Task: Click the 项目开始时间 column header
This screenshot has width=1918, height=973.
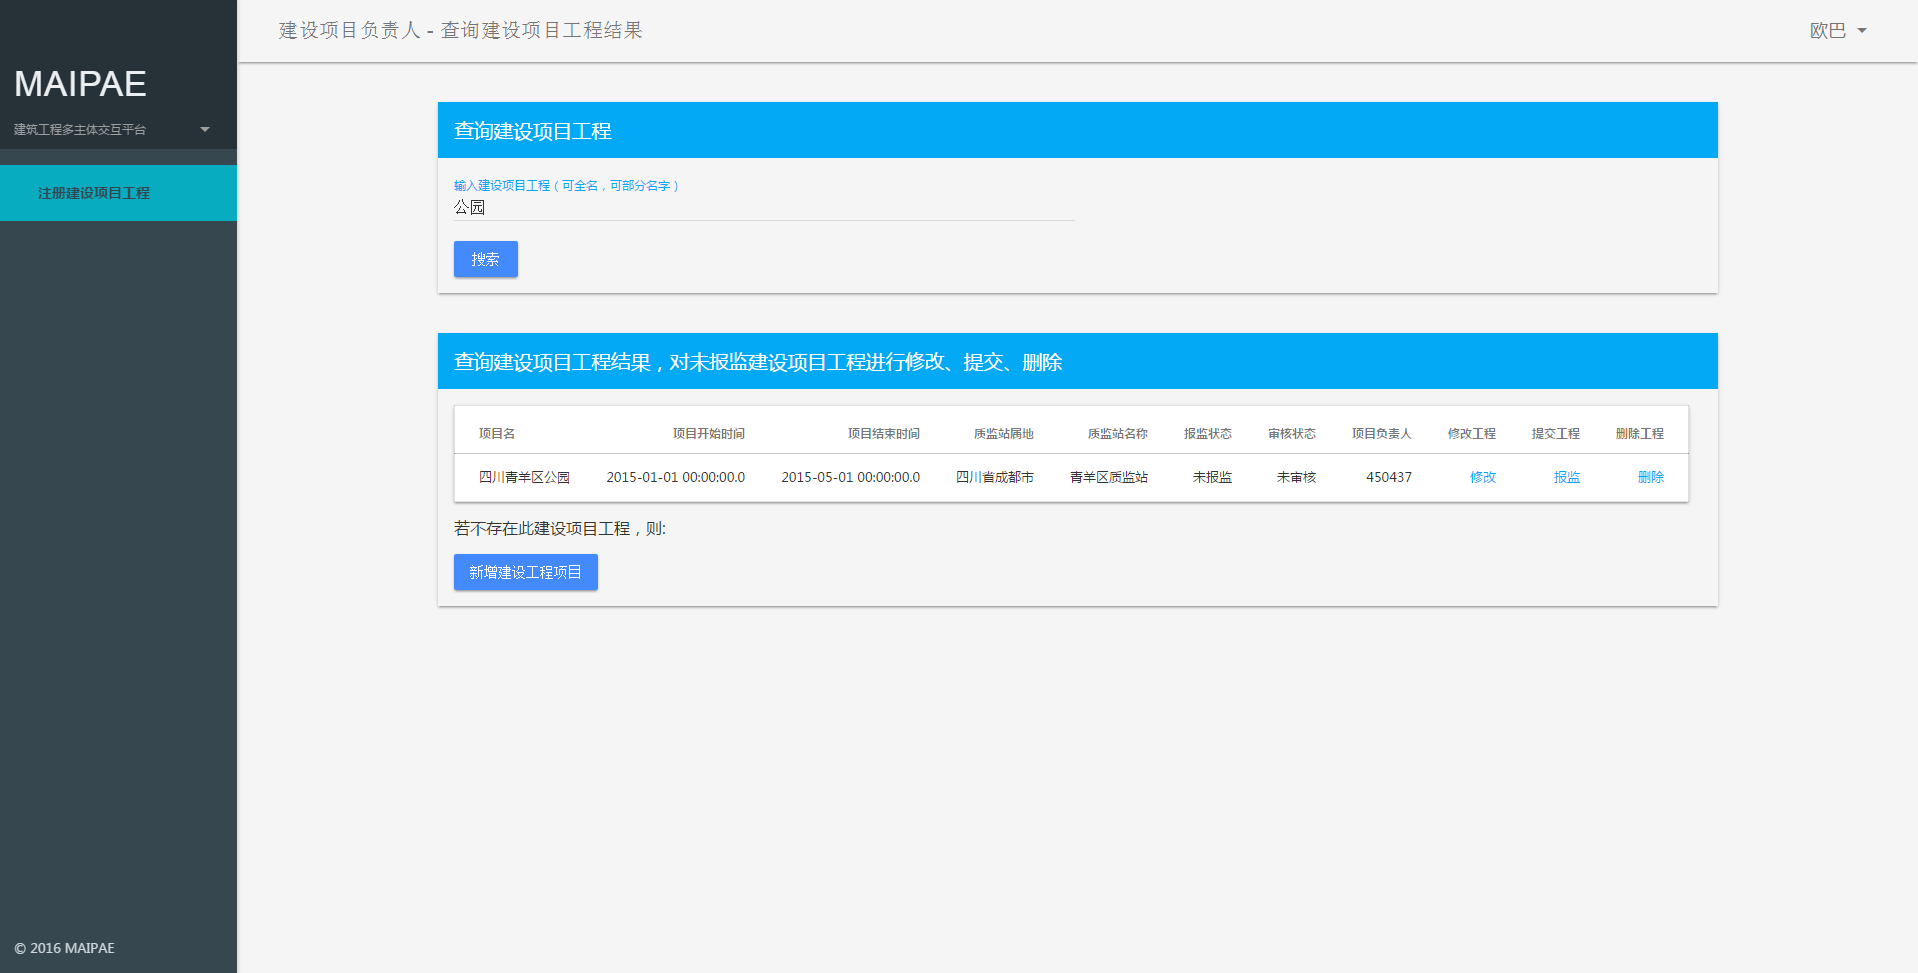Action: 708,433
